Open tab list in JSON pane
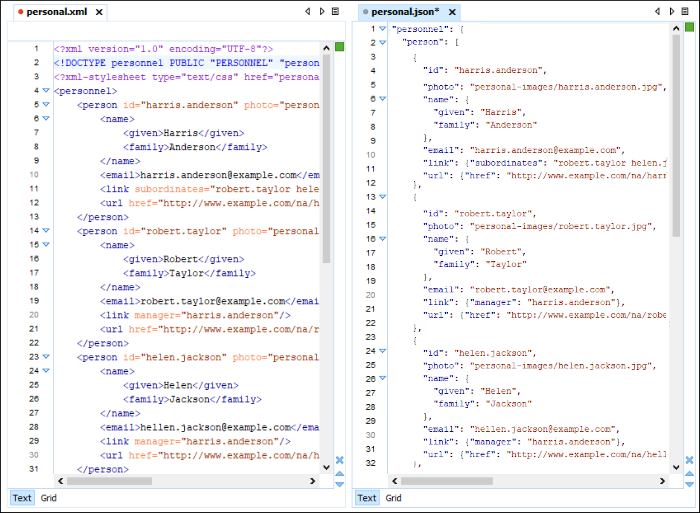Image resolution: width=700 pixels, height=513 pixels. coord(685,12)
